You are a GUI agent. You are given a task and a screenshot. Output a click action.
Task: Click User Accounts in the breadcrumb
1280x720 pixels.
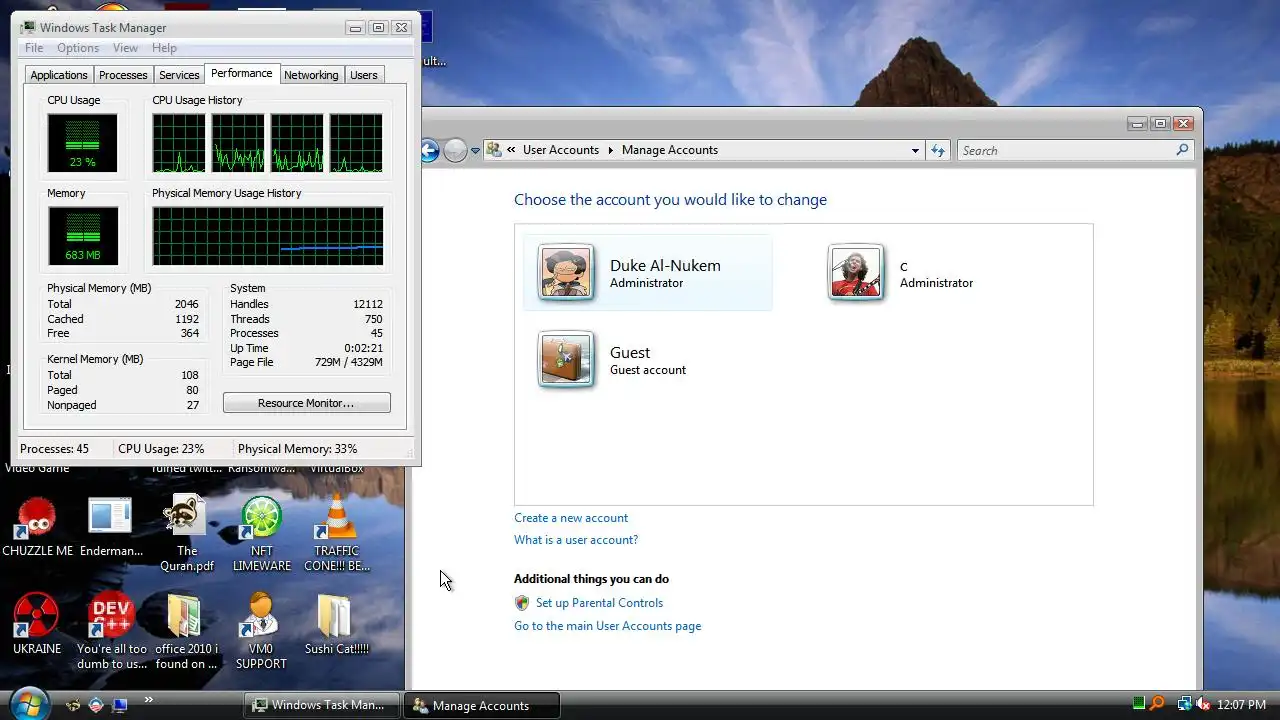tap(560, 150)
